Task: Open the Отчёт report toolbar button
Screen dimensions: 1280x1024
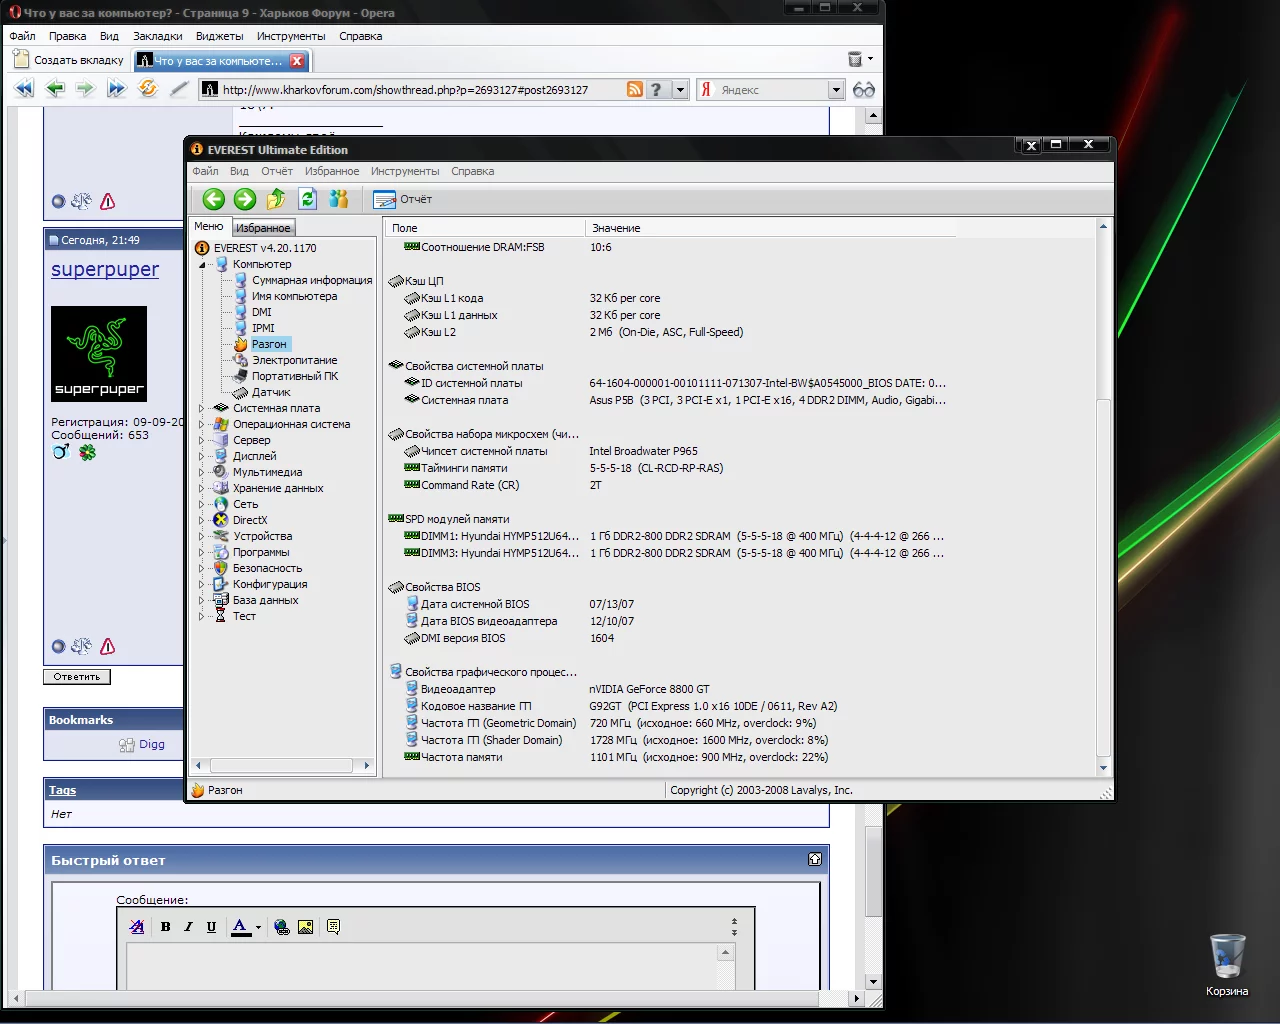Action: pyautogui.click(x=402, y=199)
